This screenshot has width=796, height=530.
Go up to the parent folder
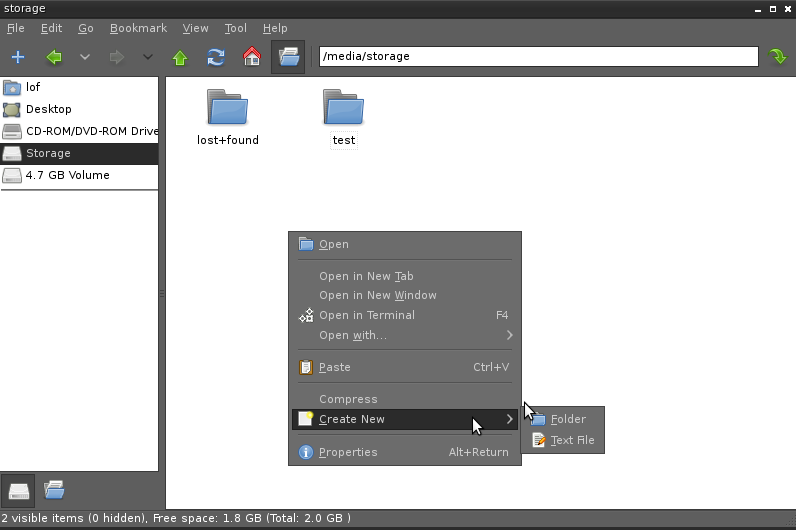pos(180,57)
